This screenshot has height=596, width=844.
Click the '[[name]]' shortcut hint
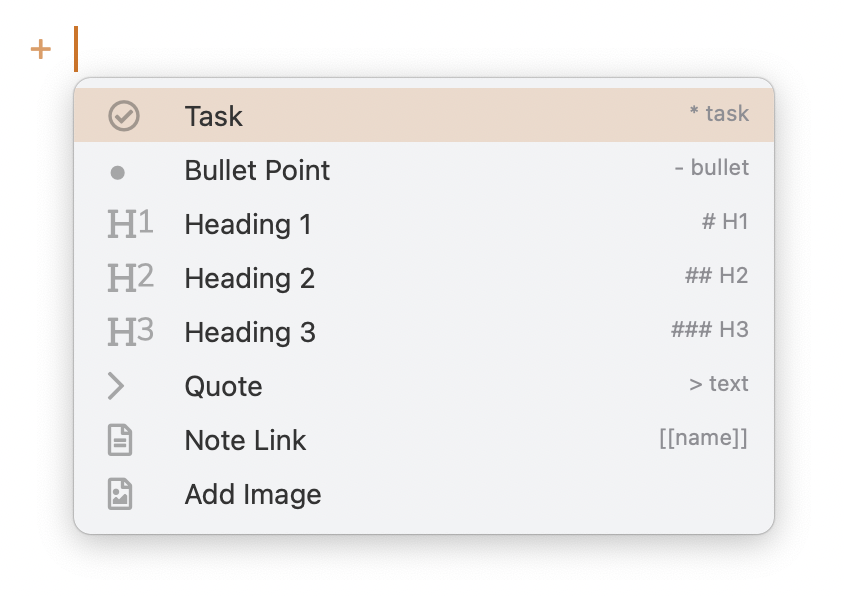click(703, 438)
